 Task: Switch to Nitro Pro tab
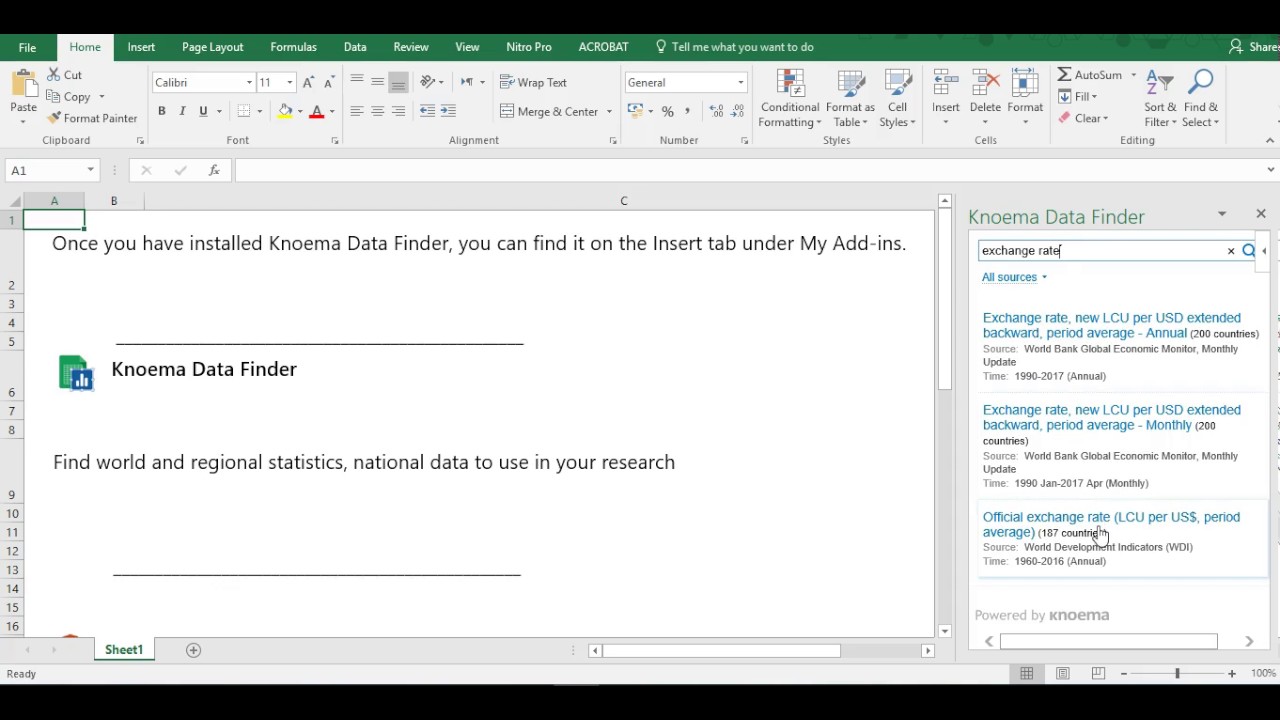tap(529, 47)
